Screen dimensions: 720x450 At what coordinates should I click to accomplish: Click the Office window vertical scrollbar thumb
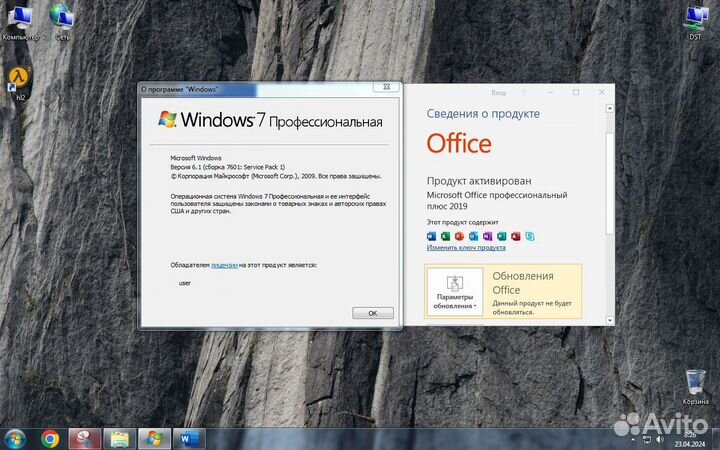[610, 184]
